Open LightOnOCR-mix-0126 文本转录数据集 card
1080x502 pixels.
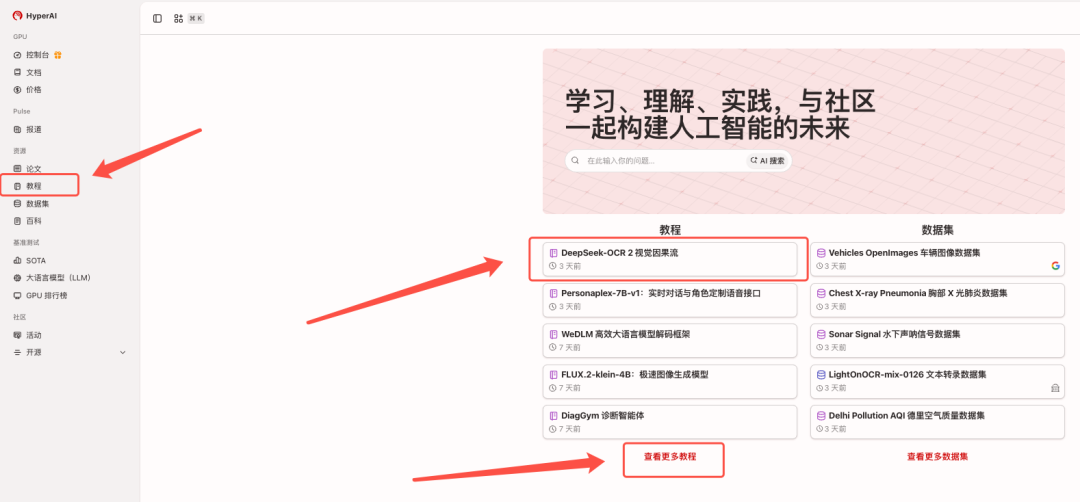pyautogui.click(x=937, y=381)
